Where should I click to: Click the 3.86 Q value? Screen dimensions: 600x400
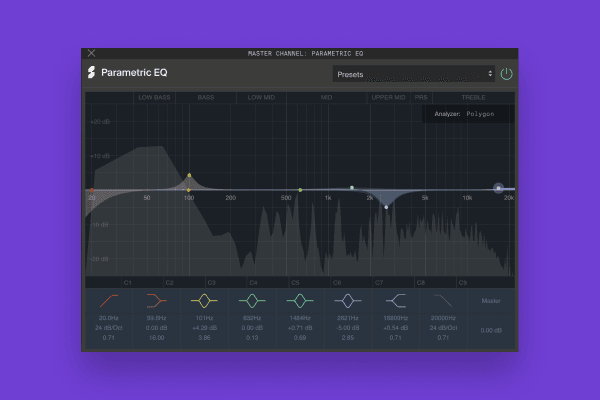click(204, 338)
